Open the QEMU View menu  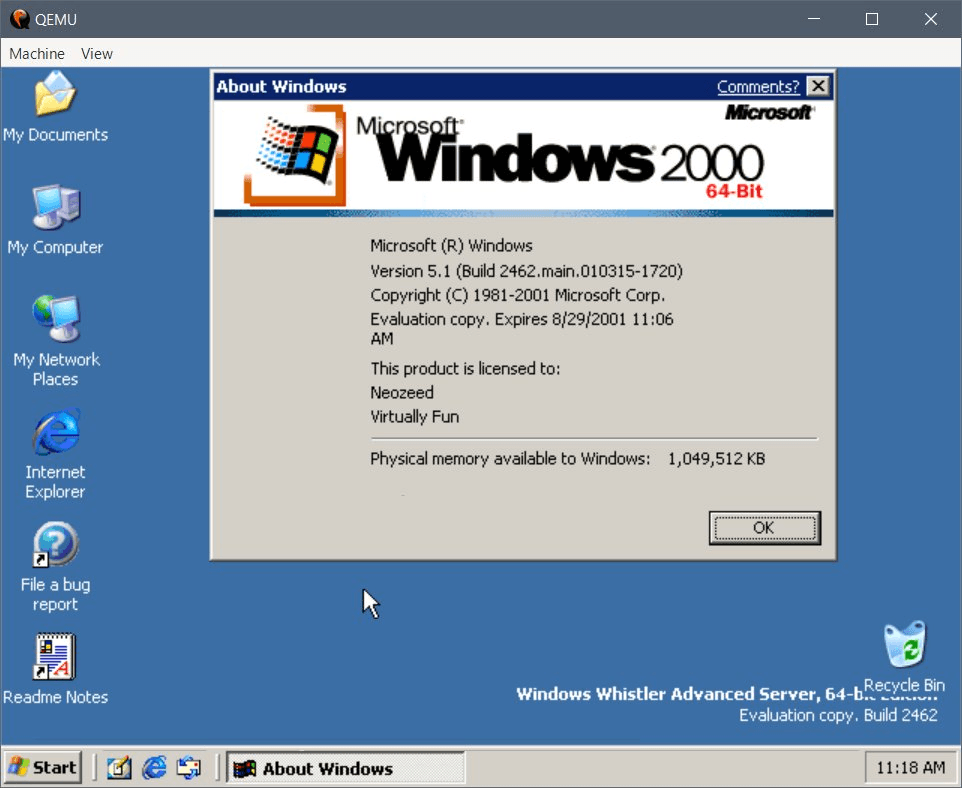click(x=97, y=53)
